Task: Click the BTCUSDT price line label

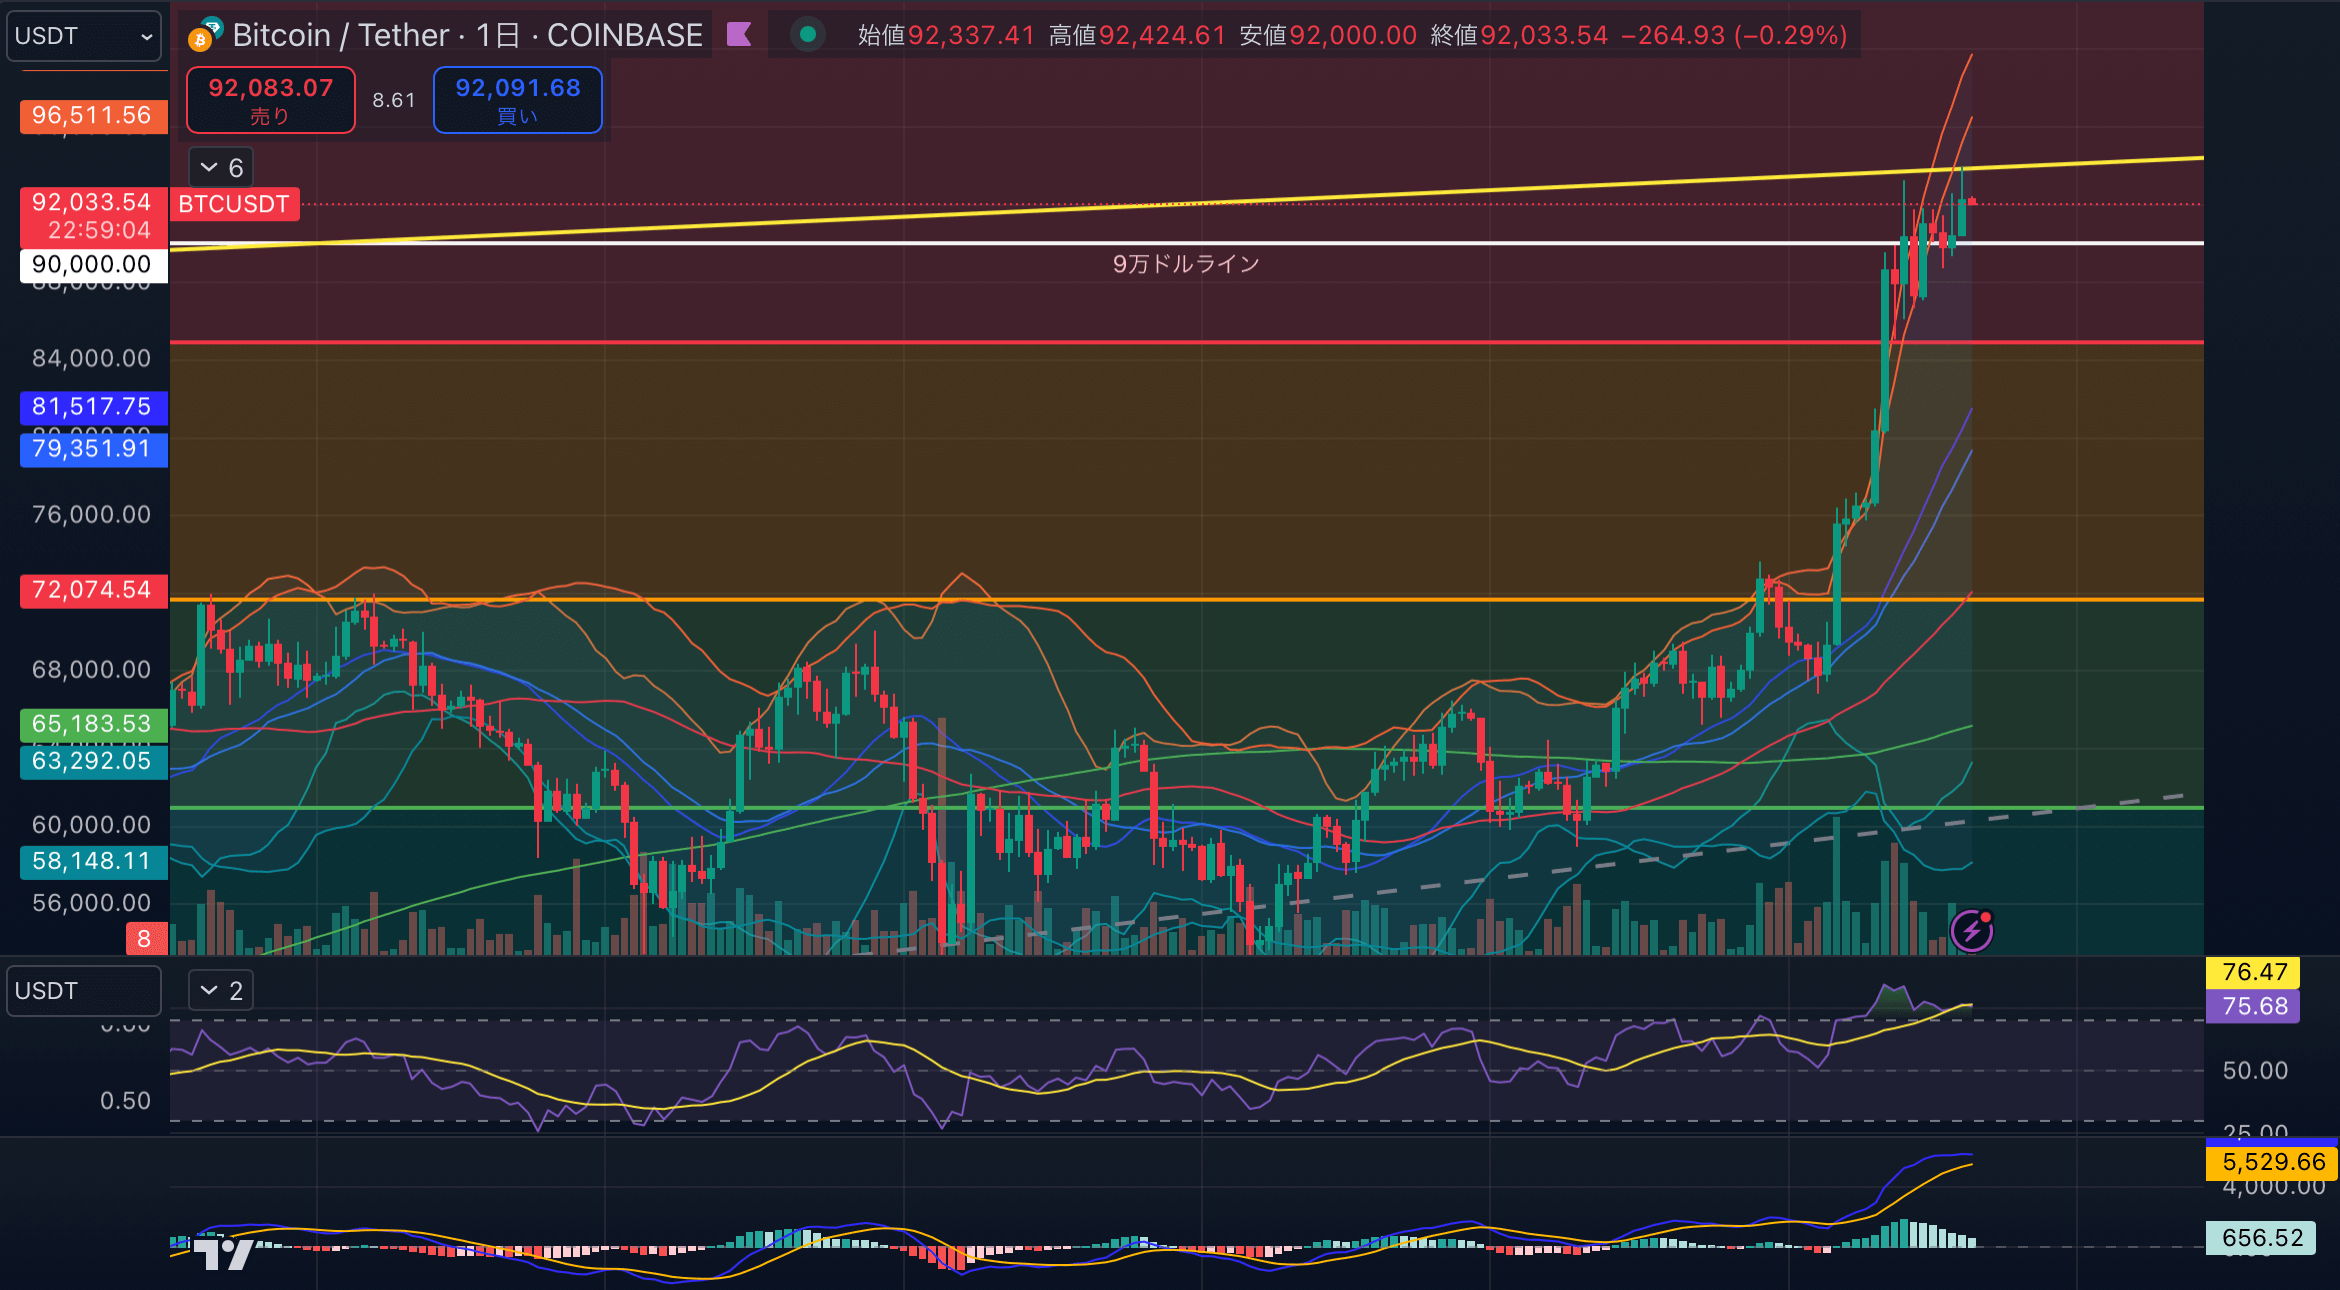Action: click(x=234, y=204)
